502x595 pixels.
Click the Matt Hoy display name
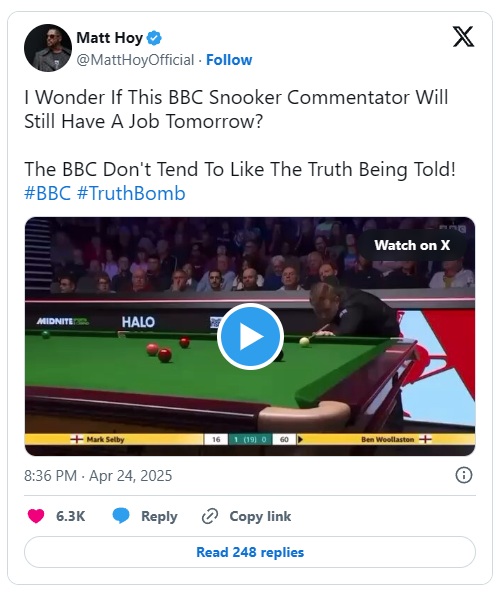[x=110, y=38]
